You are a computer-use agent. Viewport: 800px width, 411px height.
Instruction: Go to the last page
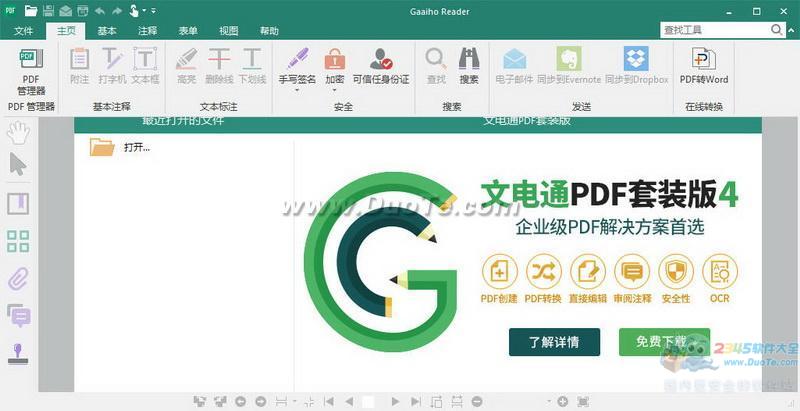tap(416, 402)
